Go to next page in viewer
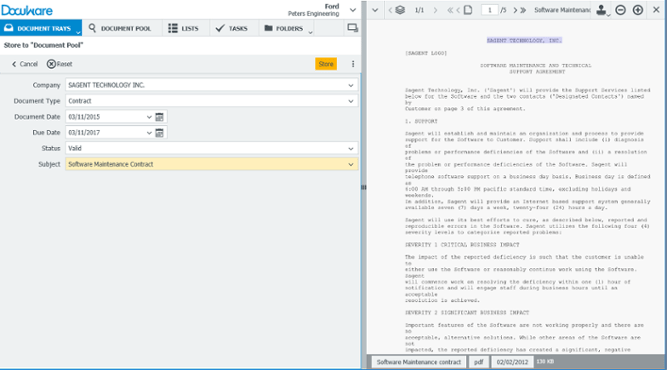Image resolution: width=667 pixels, height=370 pixels. [515, 10]
